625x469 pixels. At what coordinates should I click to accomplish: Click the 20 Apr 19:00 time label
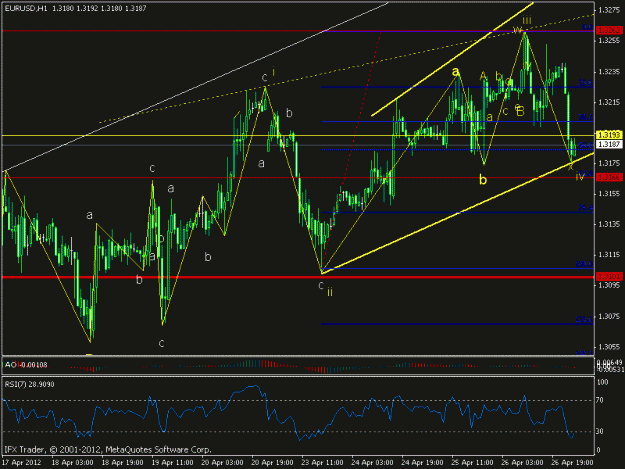coord(272,462)
